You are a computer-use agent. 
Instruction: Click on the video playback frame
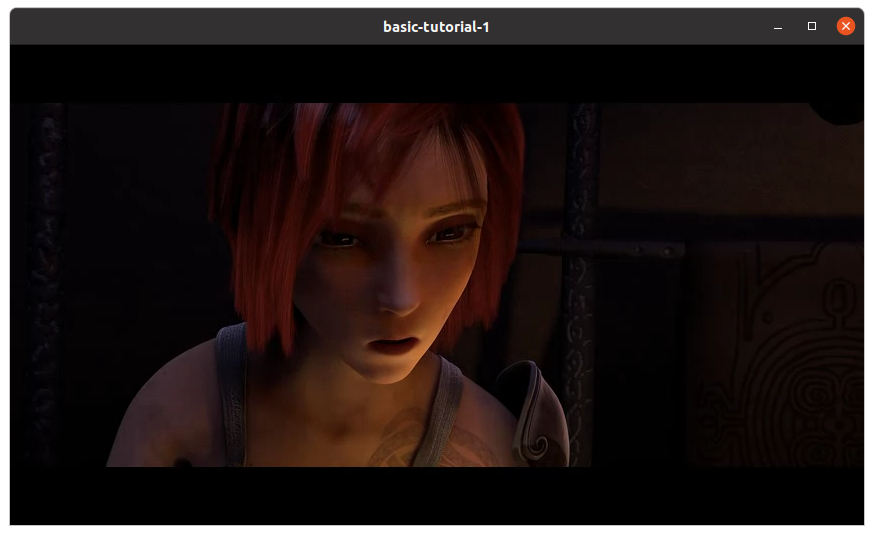point(437,285)
